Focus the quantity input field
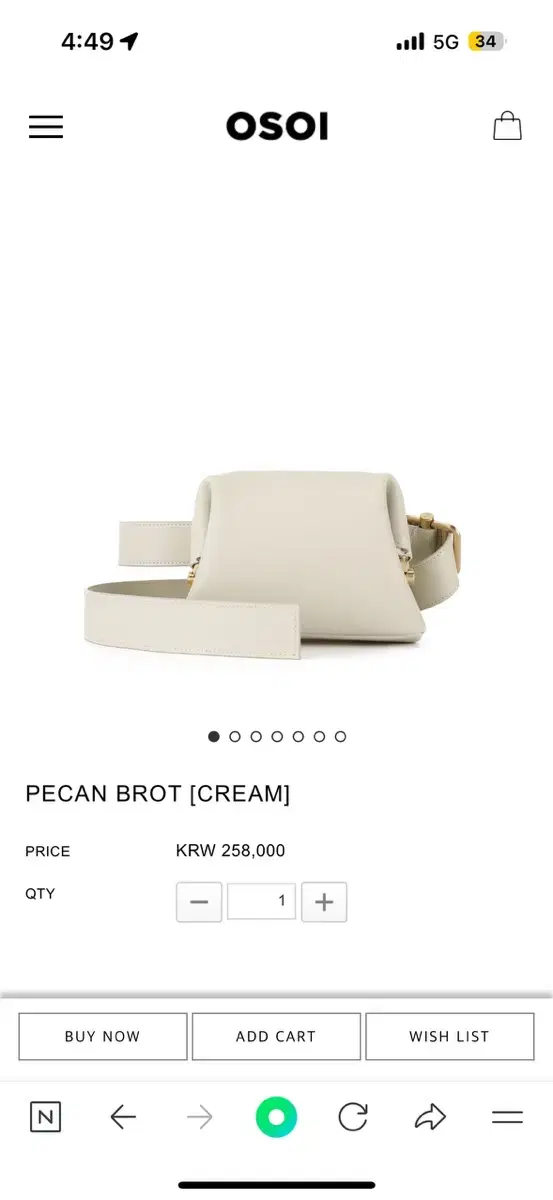553x1200 pixels. pyautogui.click(x=261, y=901)
